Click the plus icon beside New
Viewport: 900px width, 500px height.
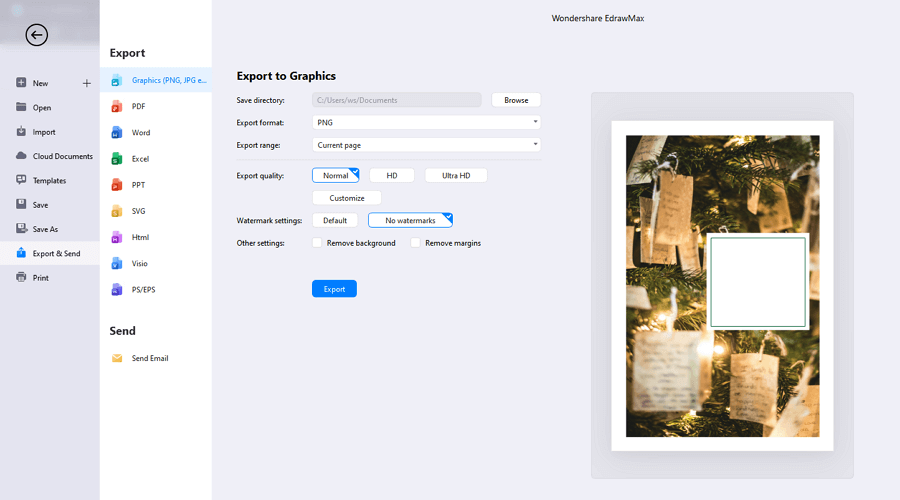click(87, 83)
